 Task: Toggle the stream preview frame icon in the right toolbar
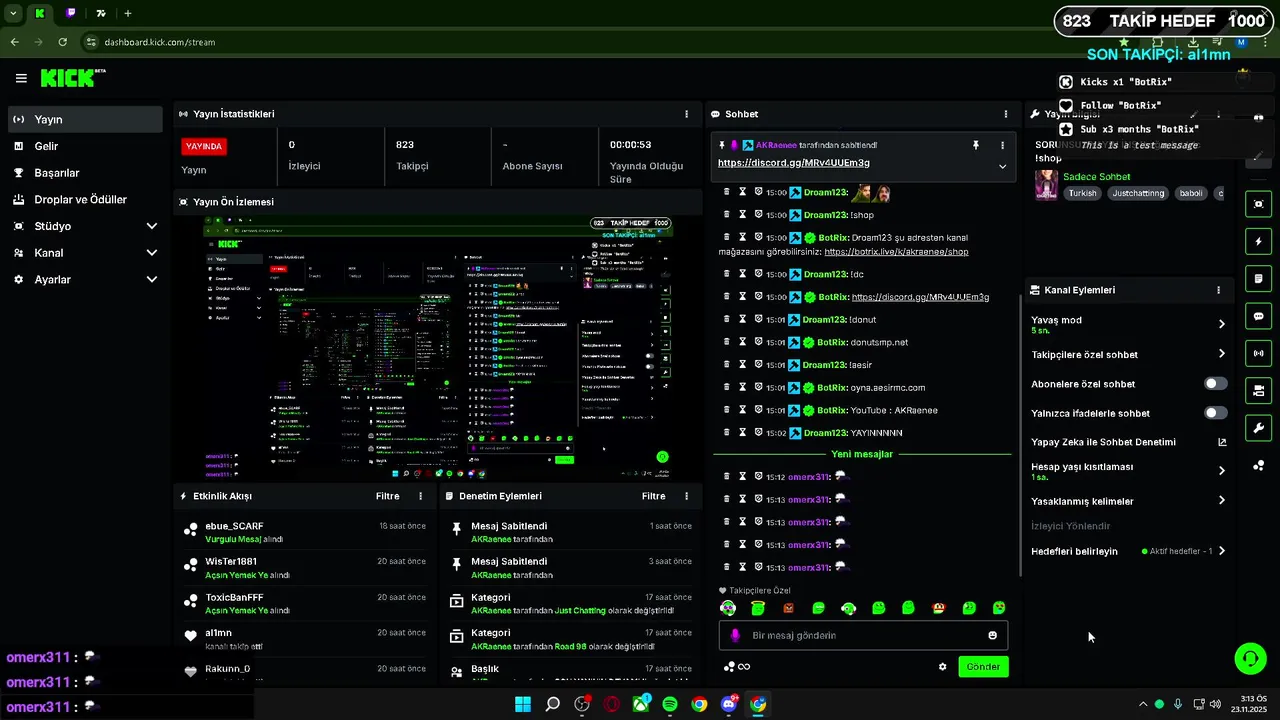pos(1259,204)
